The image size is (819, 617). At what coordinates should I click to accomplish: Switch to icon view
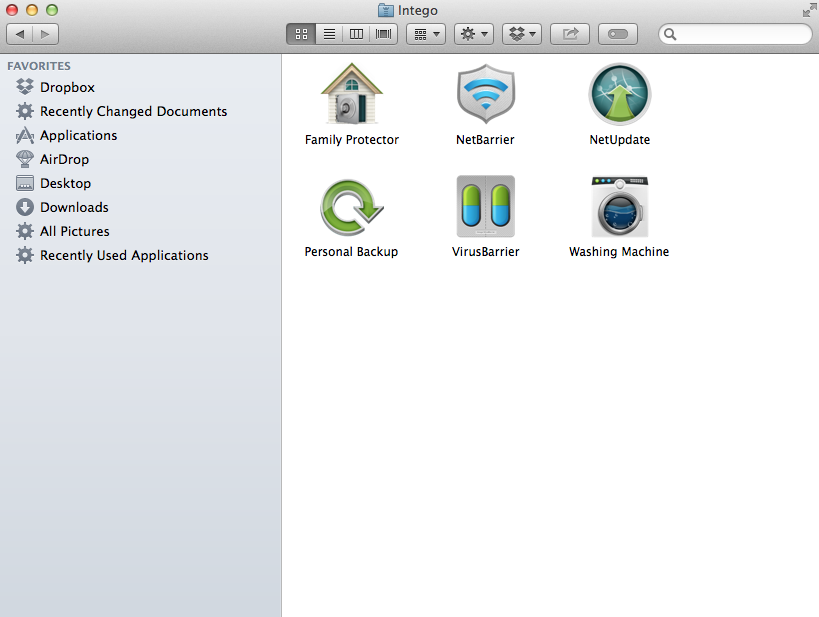(x=301, y=34)
